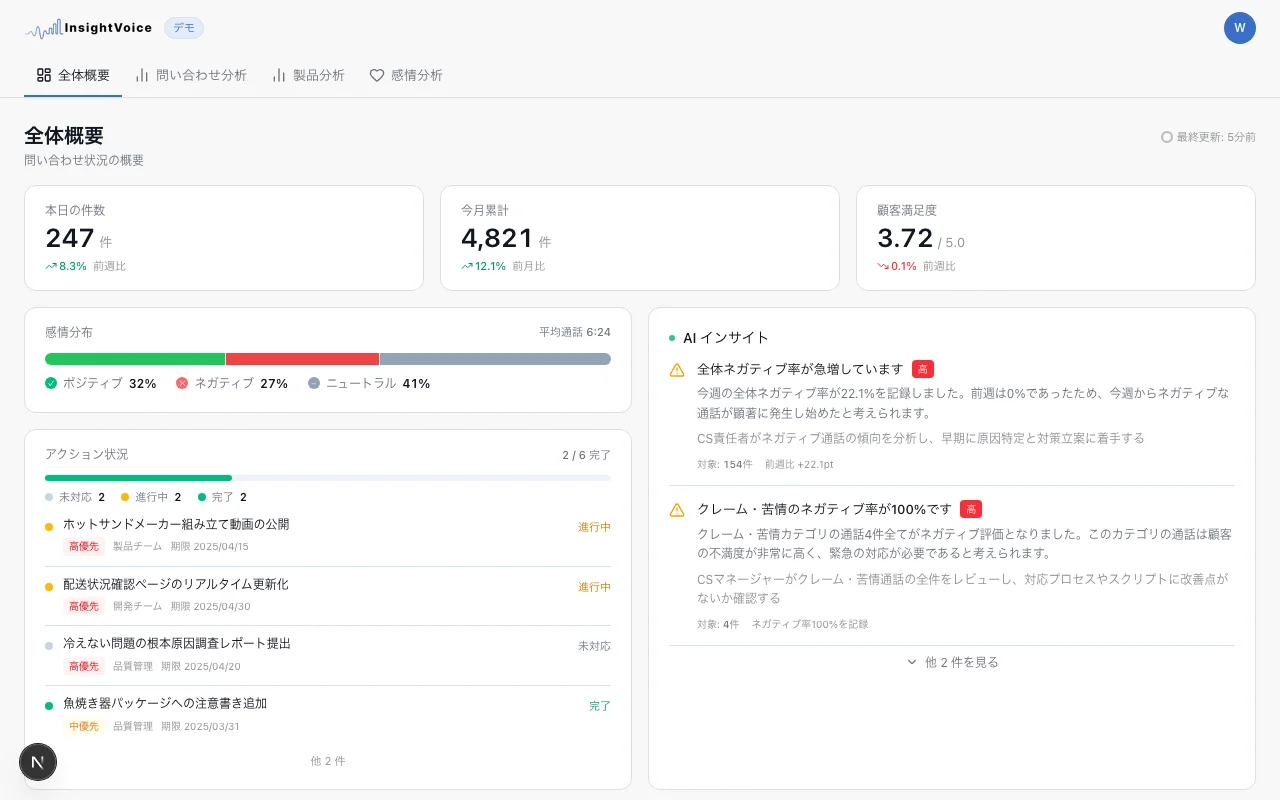Click the grey neutral sentiment bar segment
Image resolution: width=1280 pixels, height=800 pixels.
pos(495,359)
